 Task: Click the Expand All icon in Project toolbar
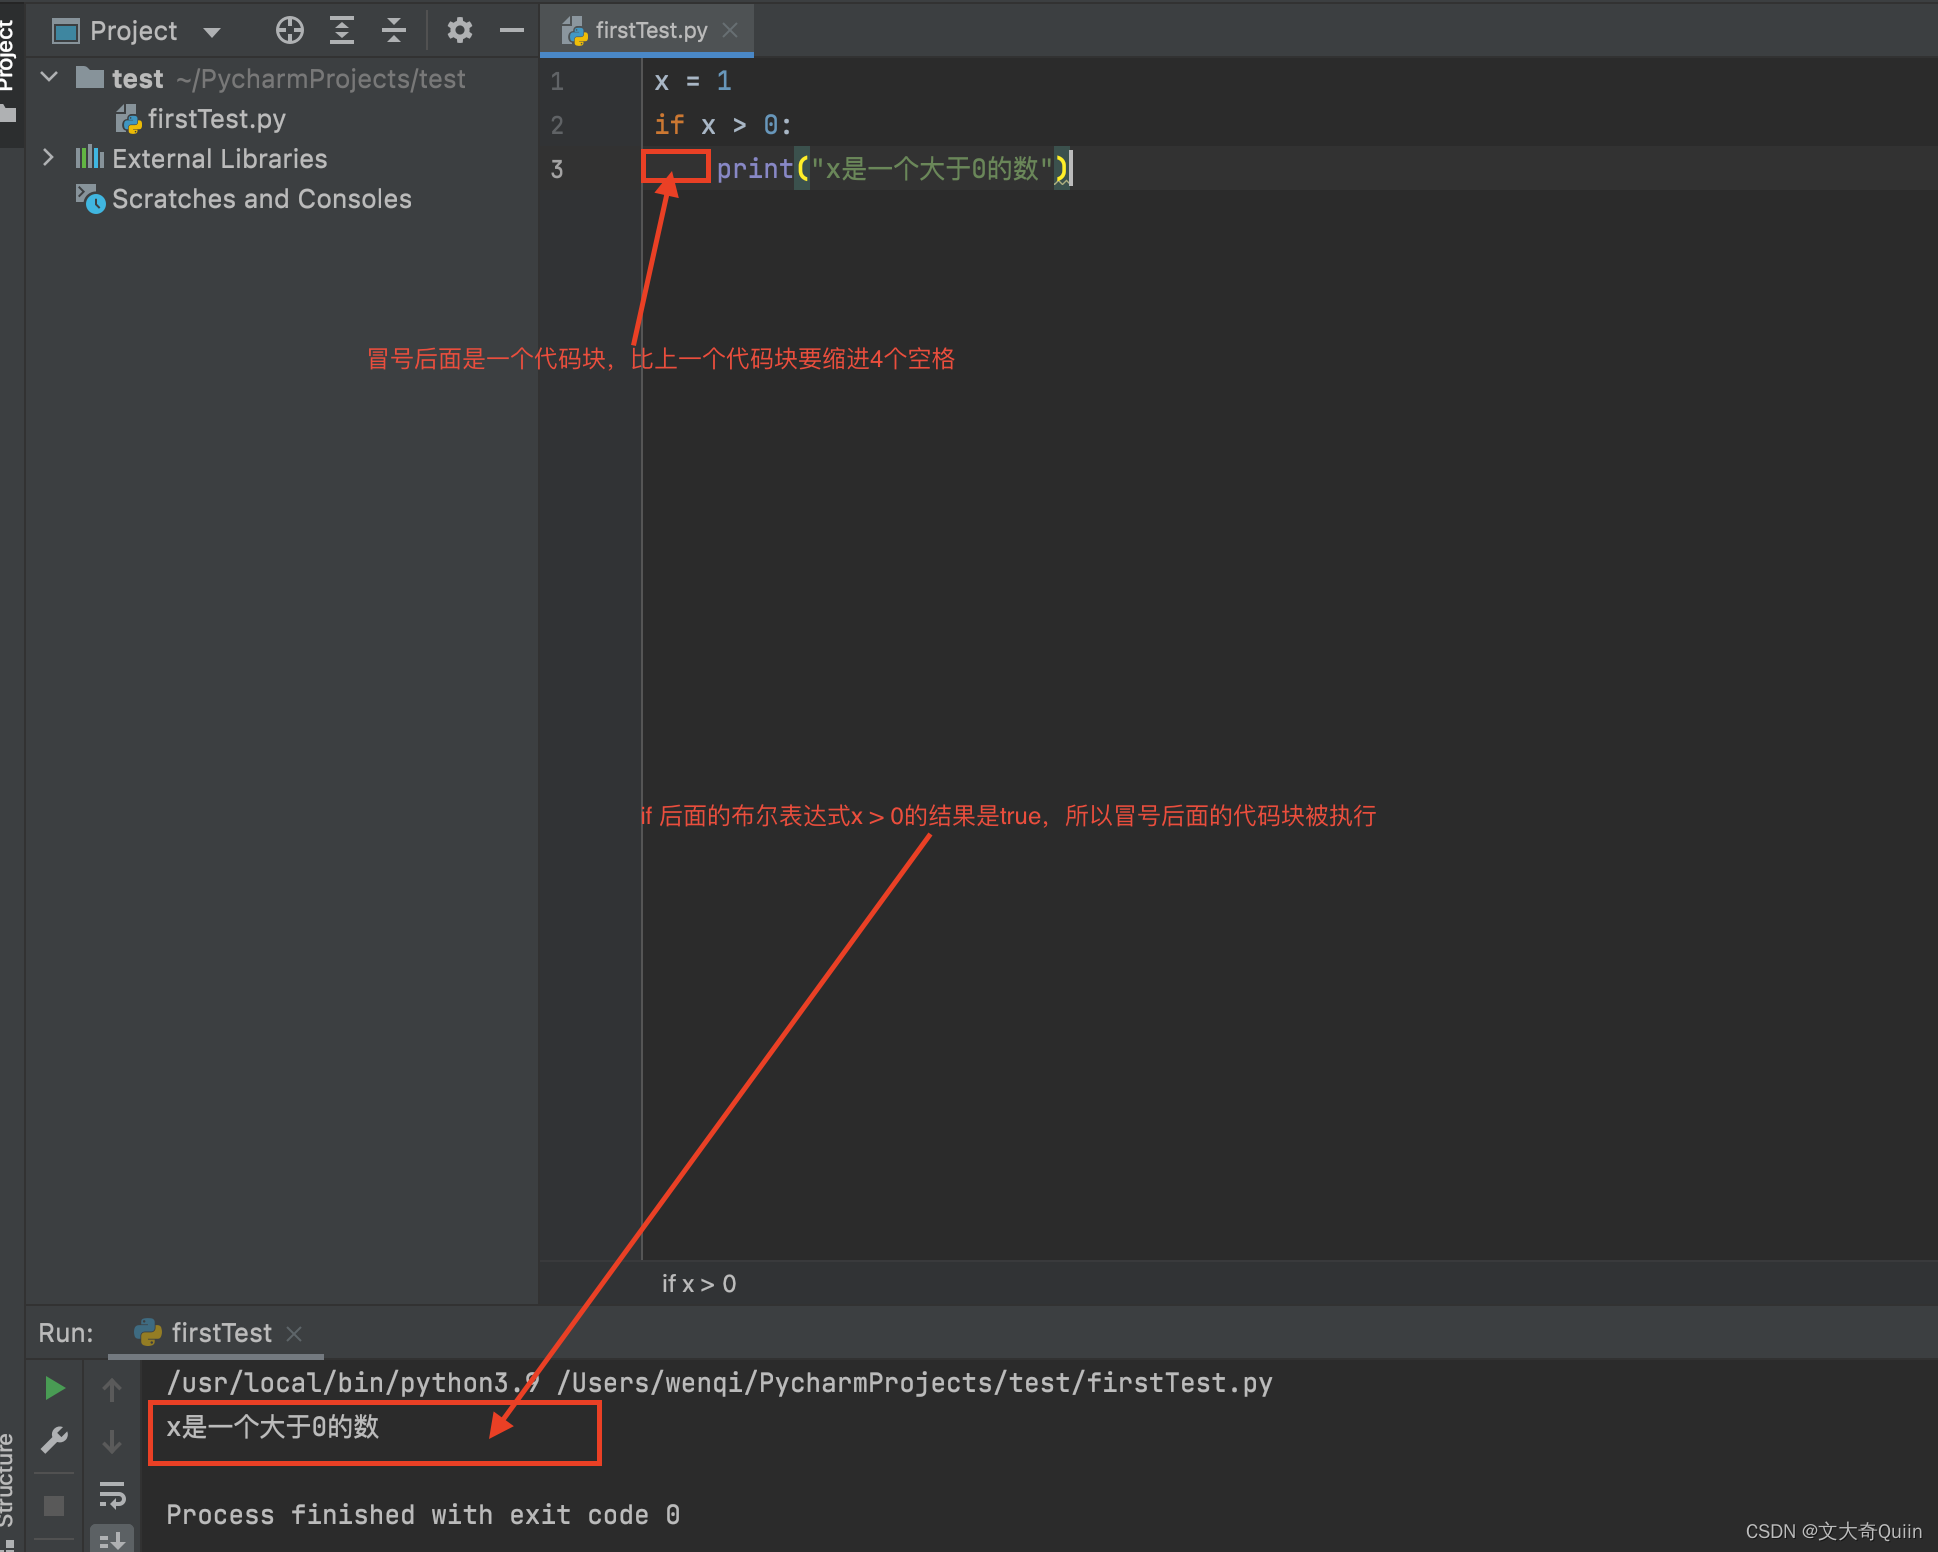click(x=342, y=31)
